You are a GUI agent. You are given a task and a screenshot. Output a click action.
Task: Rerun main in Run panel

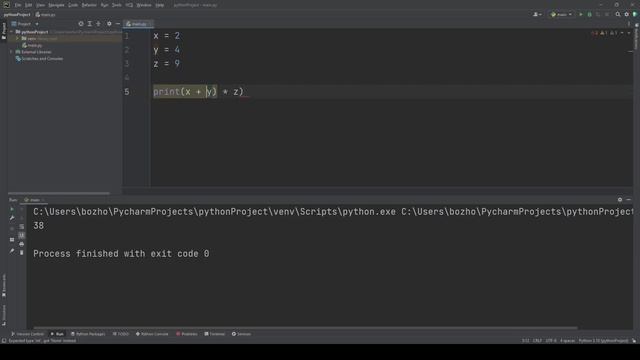tap(12, 209)
